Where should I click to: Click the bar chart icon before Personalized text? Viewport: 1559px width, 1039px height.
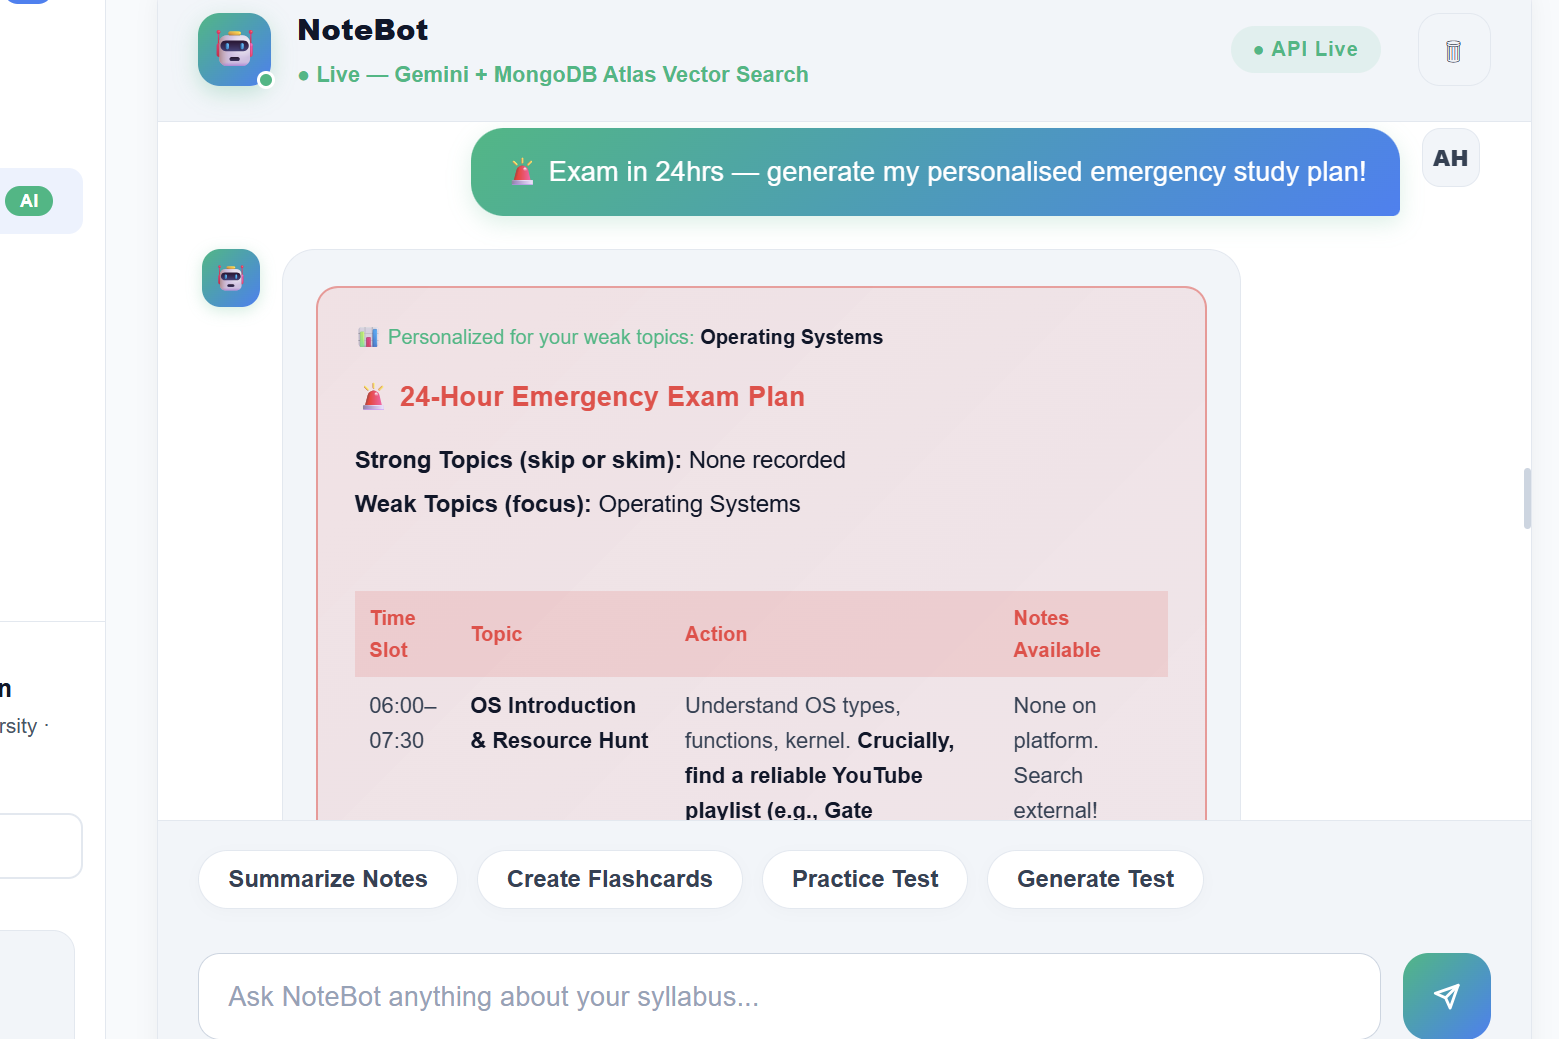click(368, 337)
